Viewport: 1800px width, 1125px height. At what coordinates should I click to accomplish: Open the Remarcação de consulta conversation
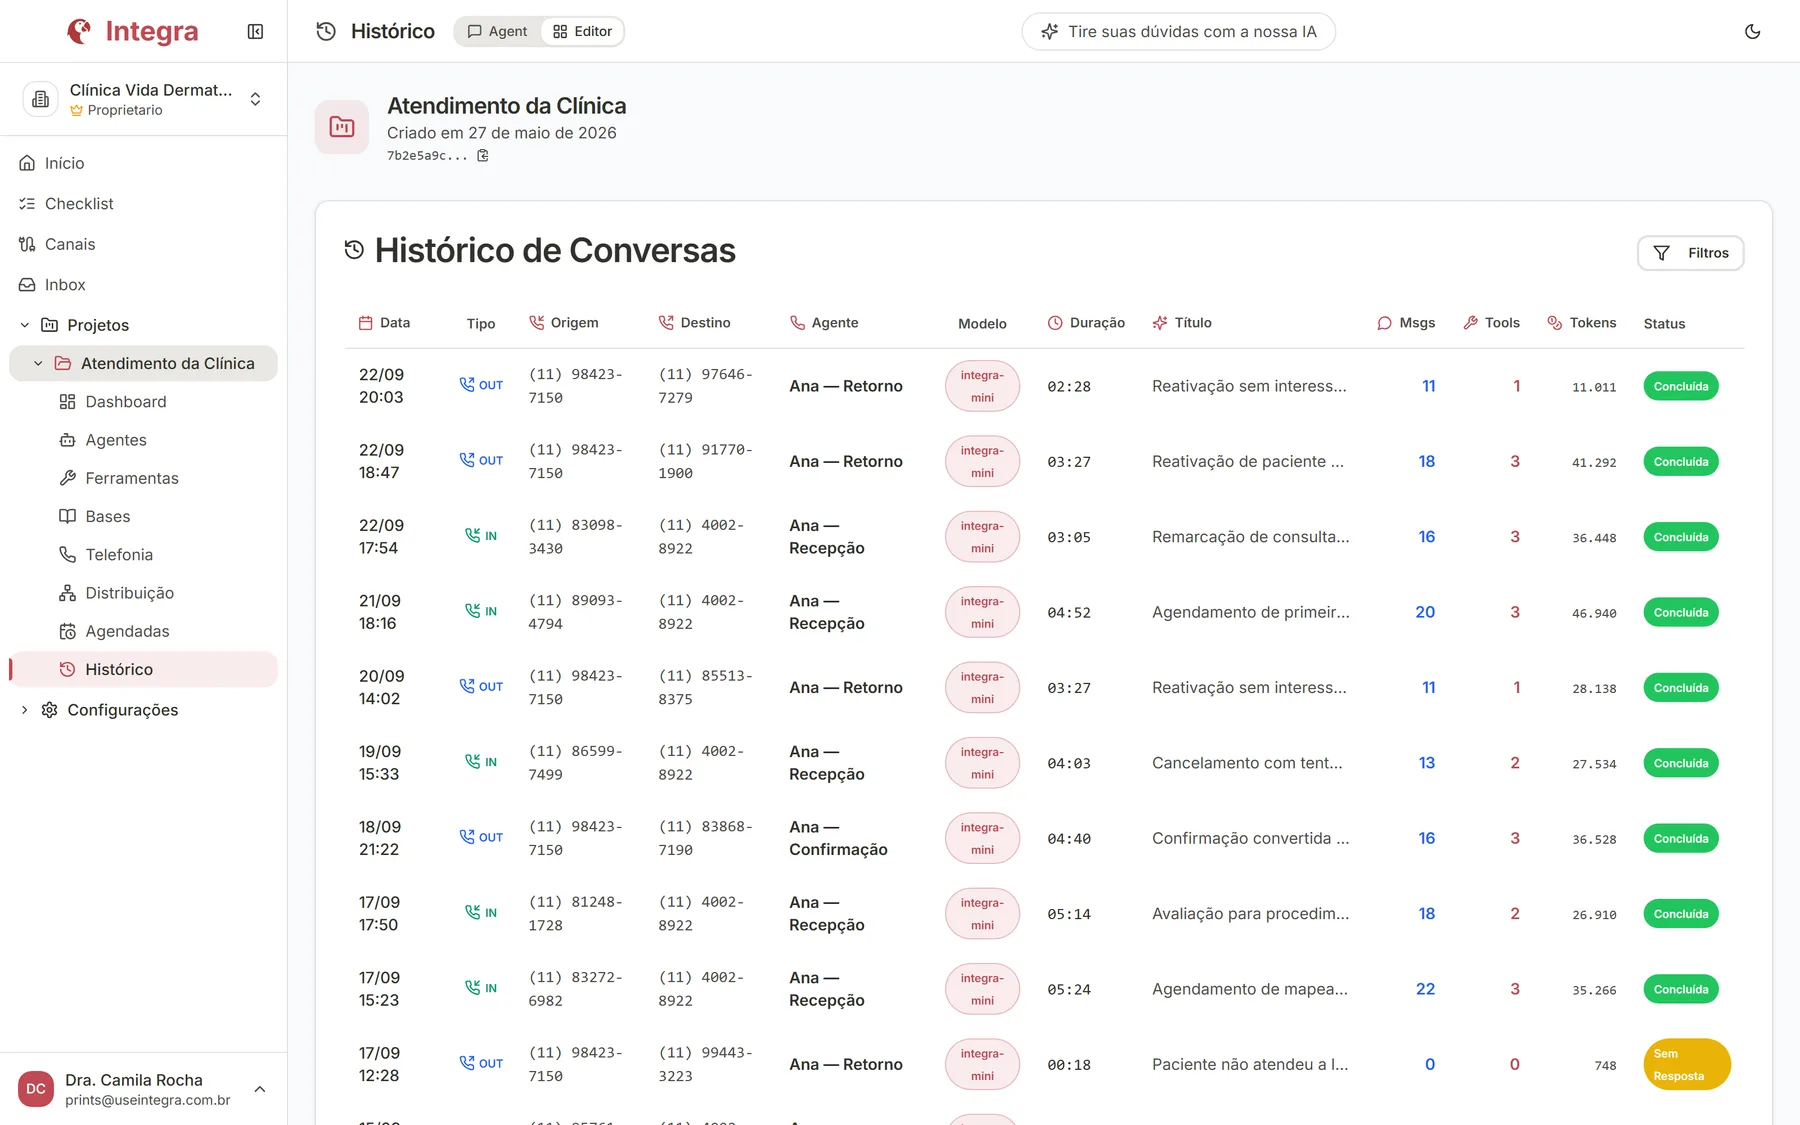pyautogui.click(x=1250, y=537)
